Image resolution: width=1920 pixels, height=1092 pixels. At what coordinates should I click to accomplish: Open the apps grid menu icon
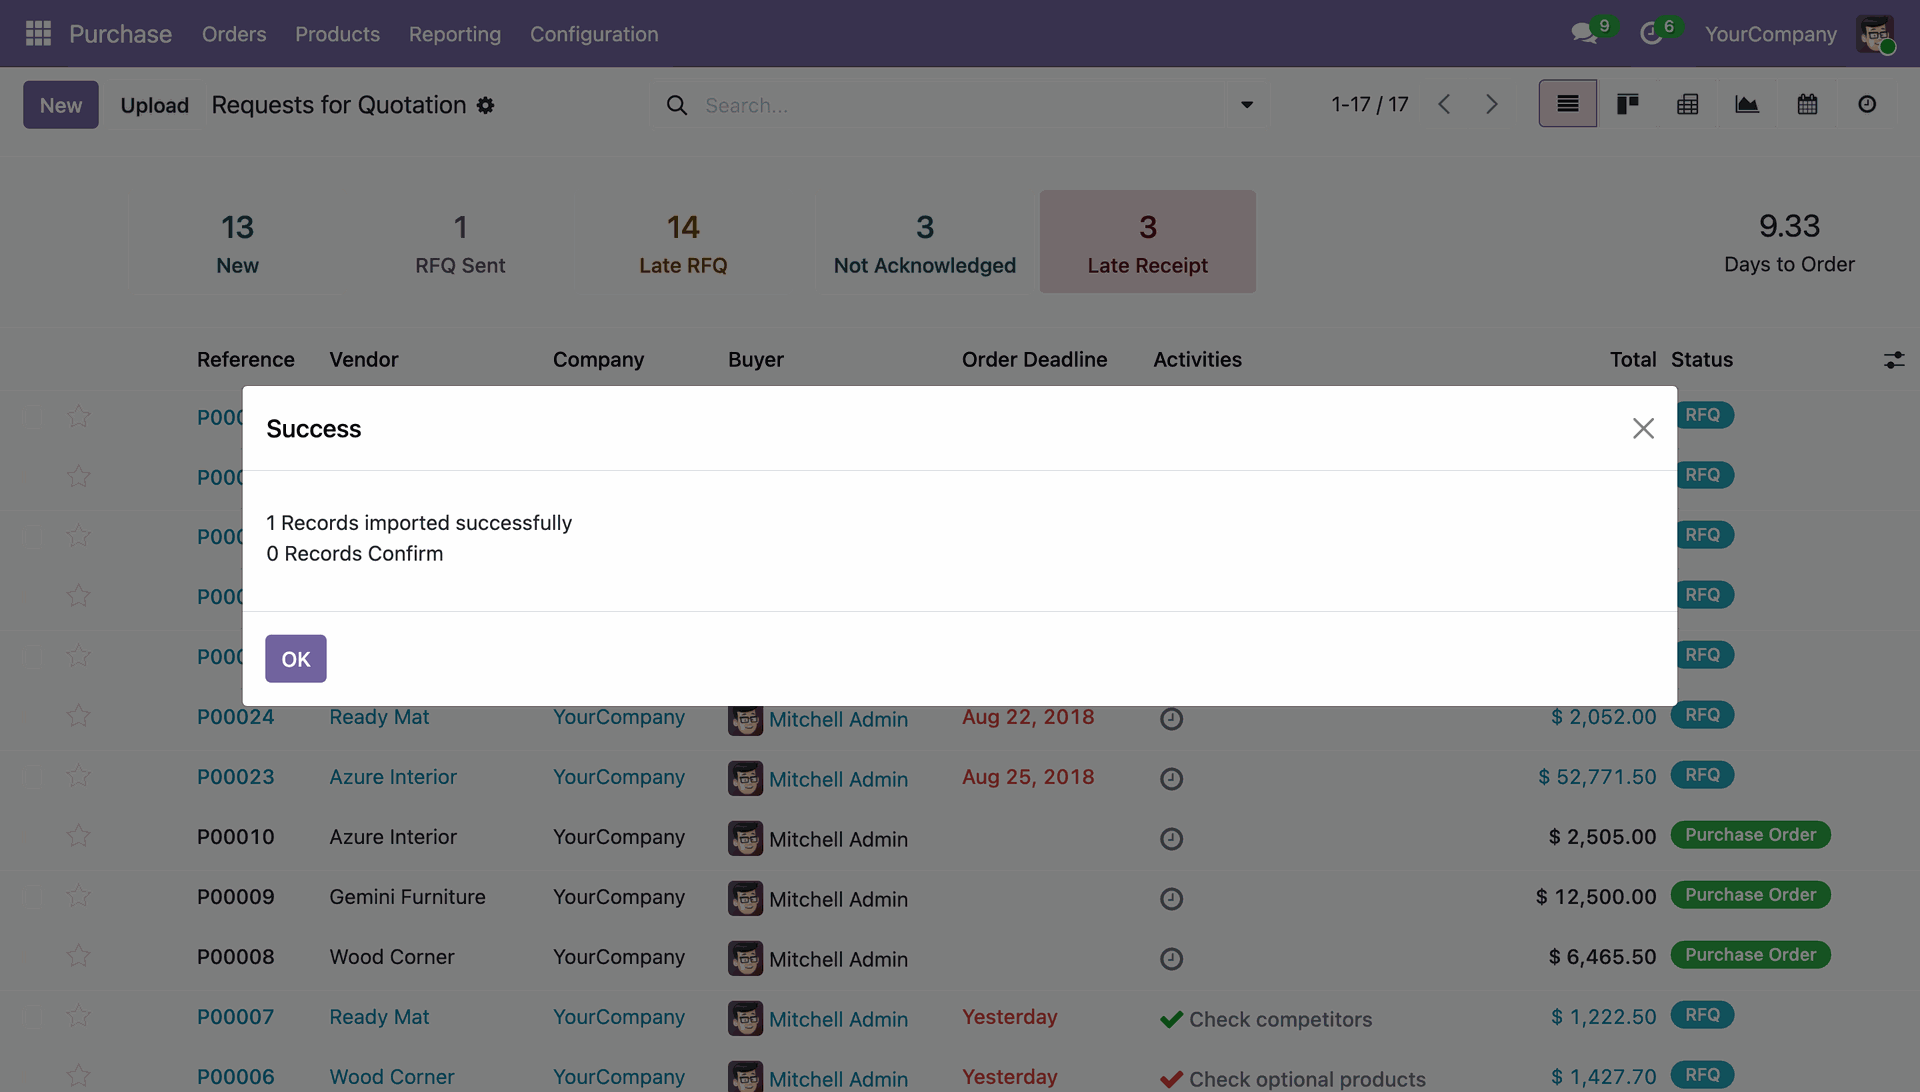click(38, 34)
